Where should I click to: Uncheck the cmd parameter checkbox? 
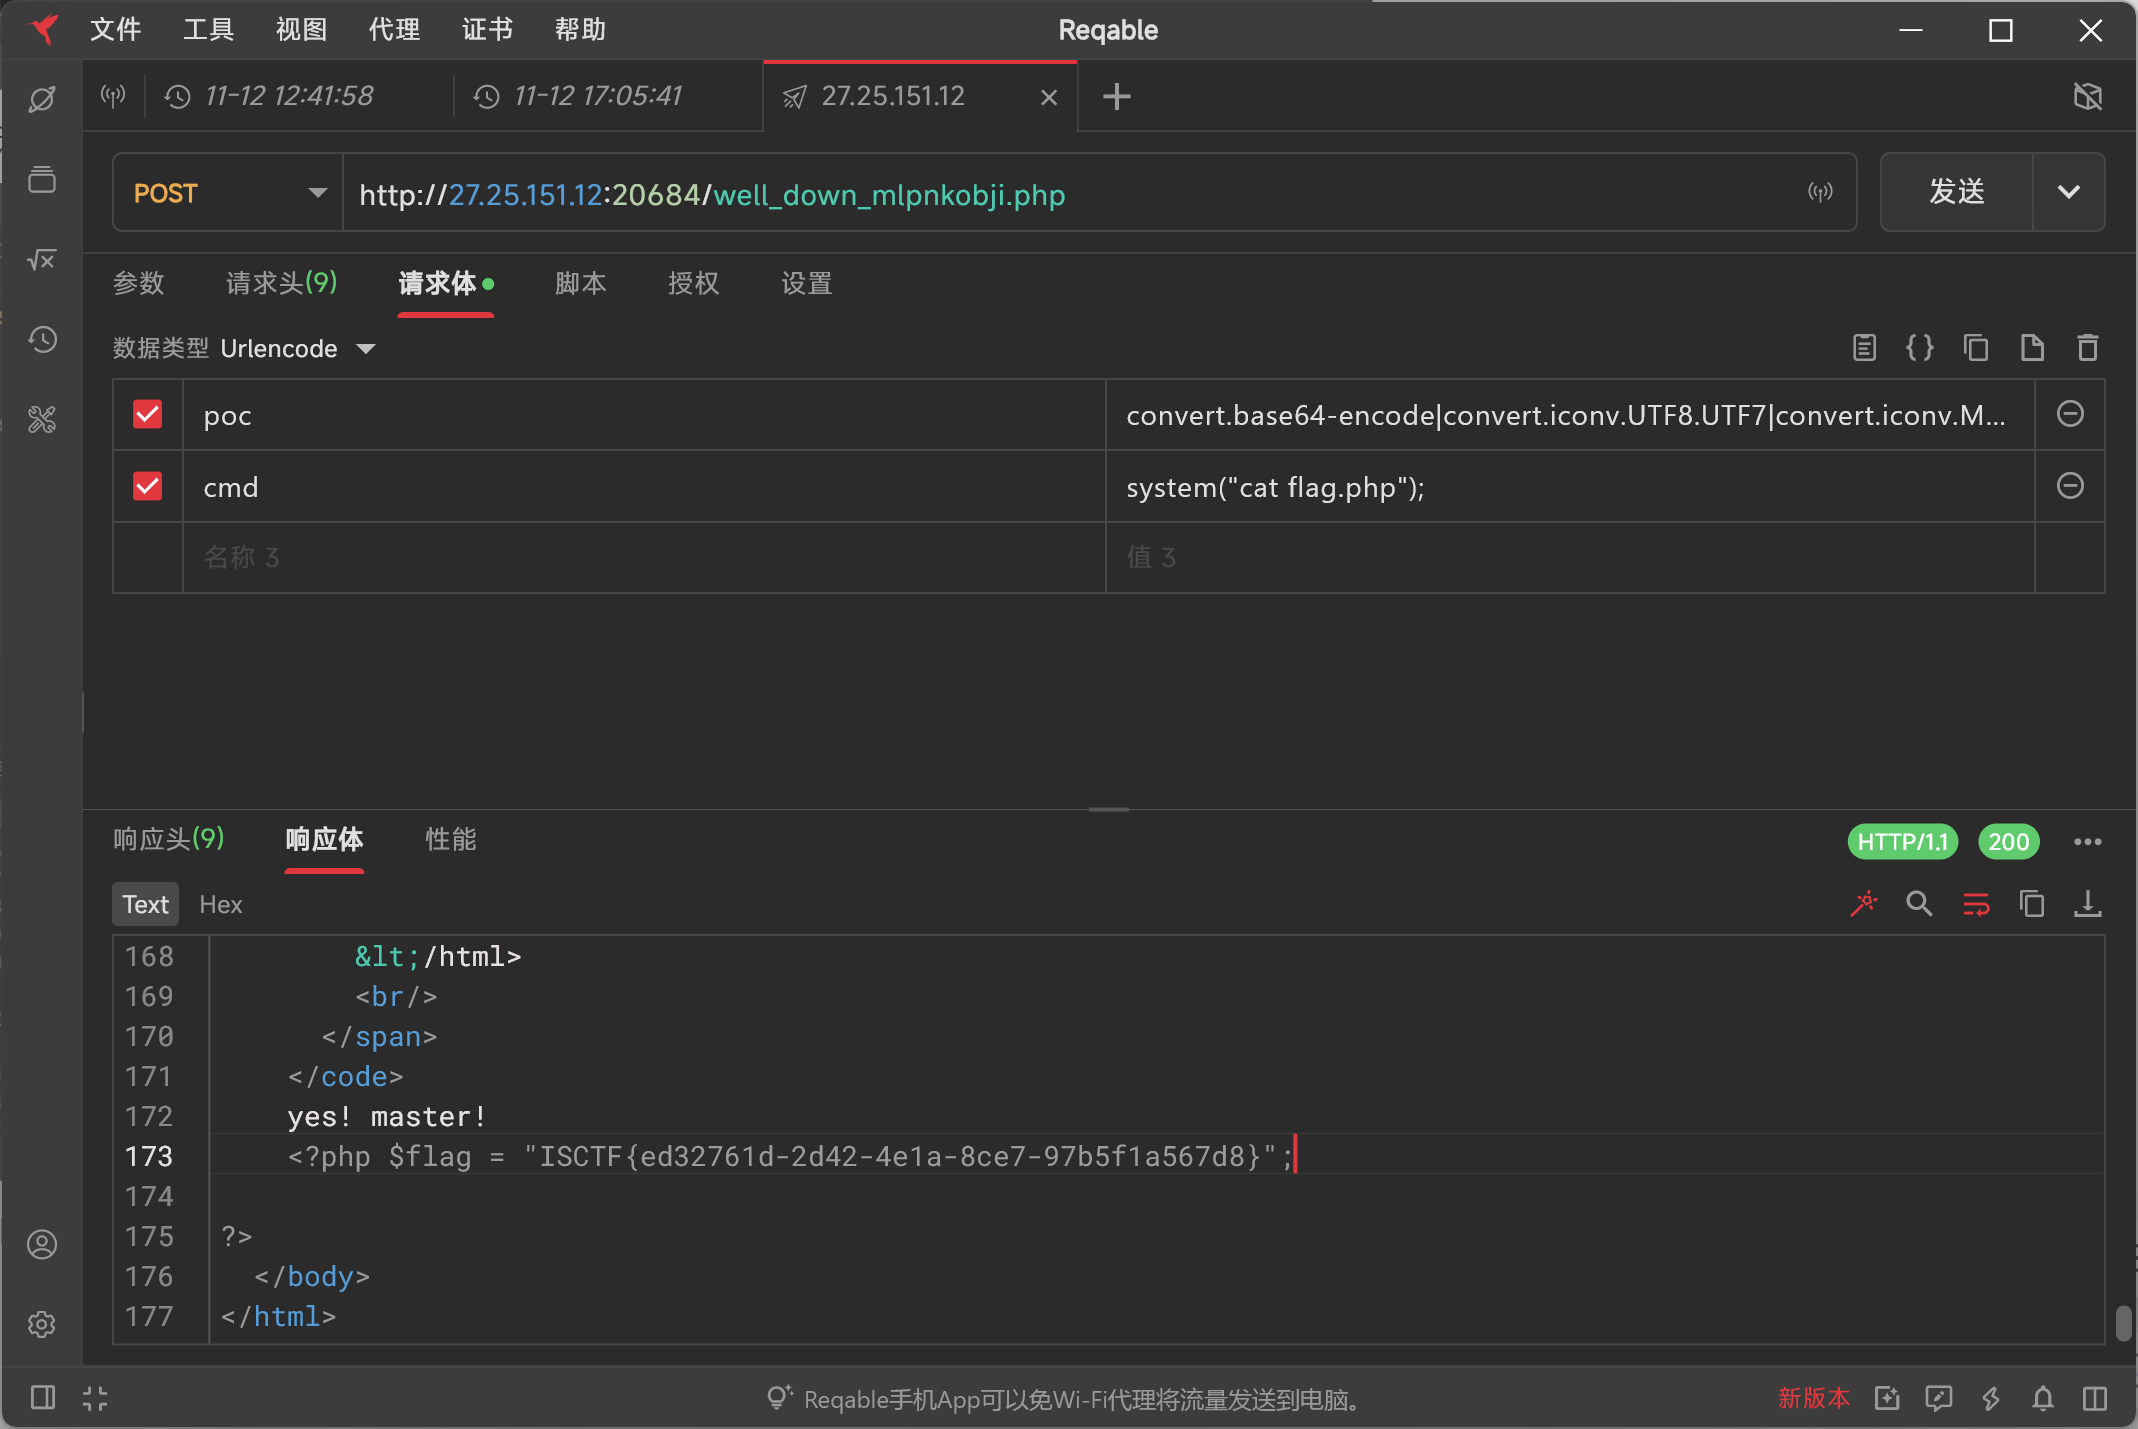[148, 486]
